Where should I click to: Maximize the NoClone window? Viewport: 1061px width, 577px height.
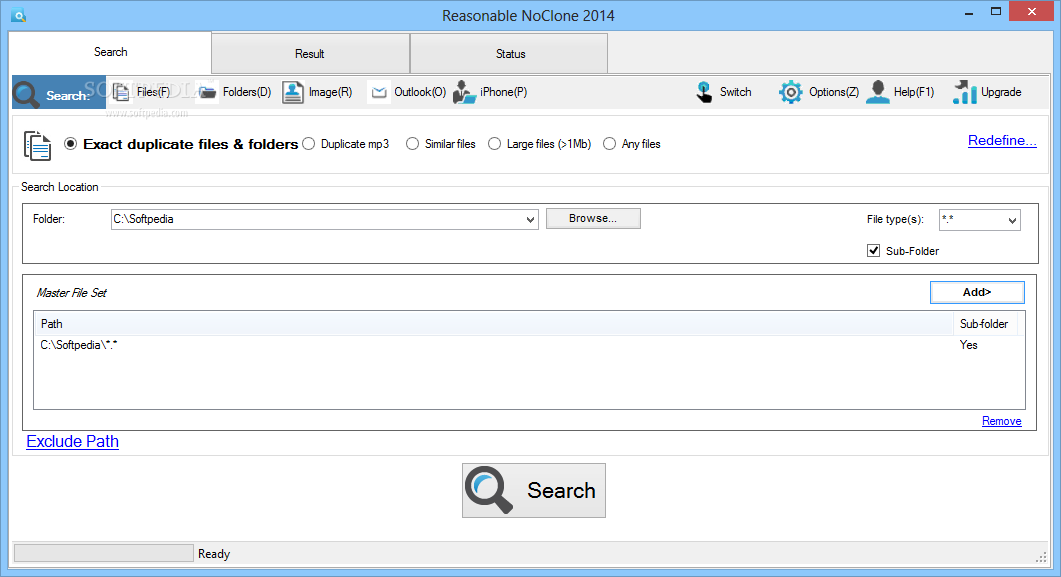tap(995, 11)
